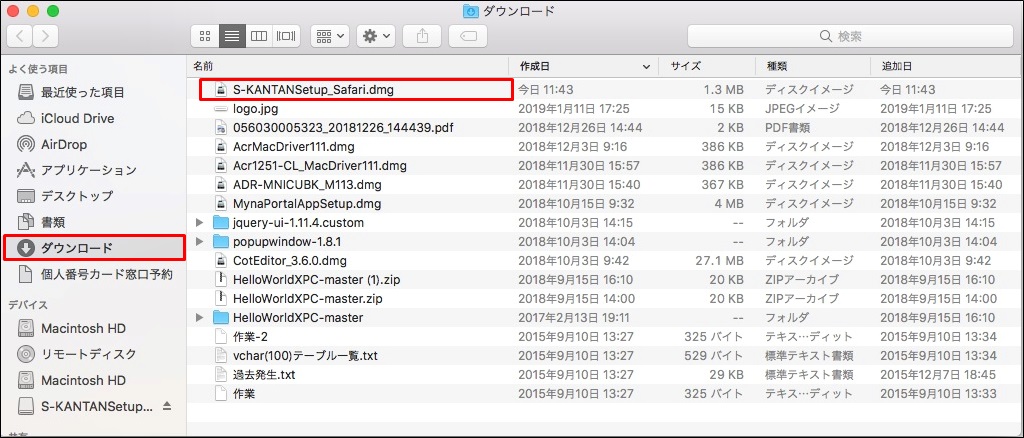This screenshot has width=1024, height=438.
Task: Select the 作業-2 file
Action: coord(250,337)
